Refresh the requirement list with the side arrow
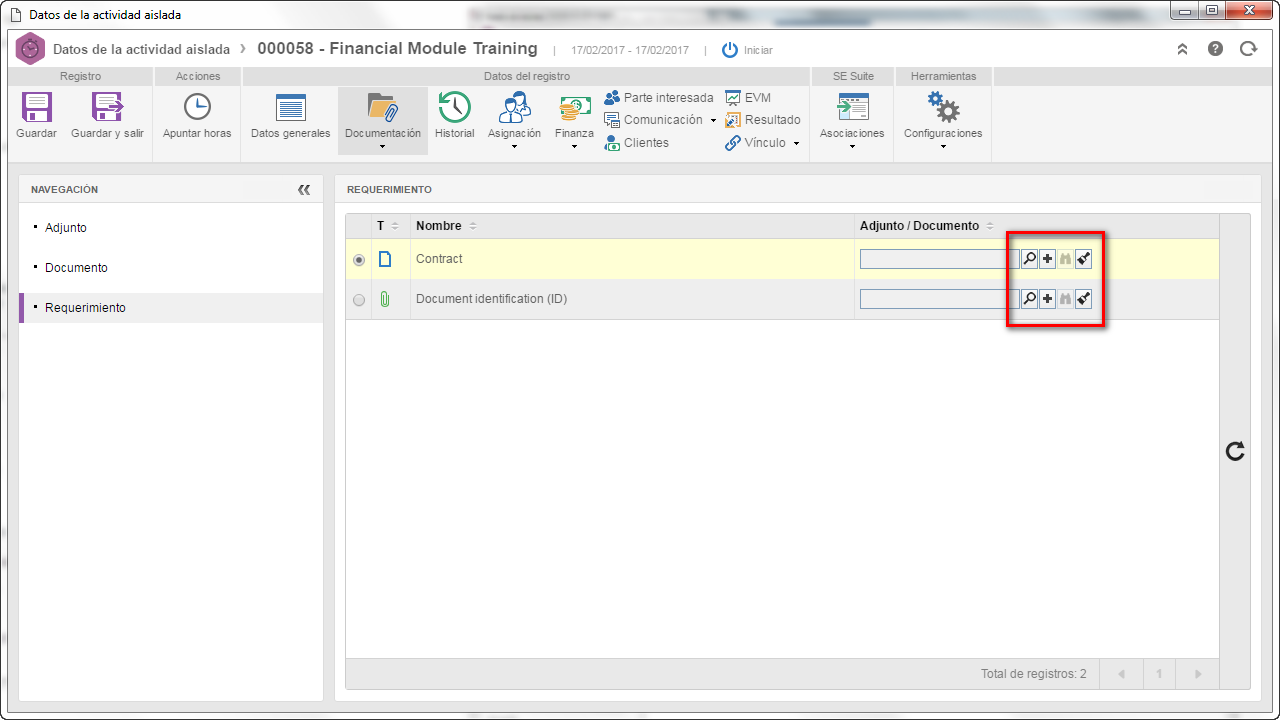This screenshot has width=1280, height=720. coord(1235,451)
